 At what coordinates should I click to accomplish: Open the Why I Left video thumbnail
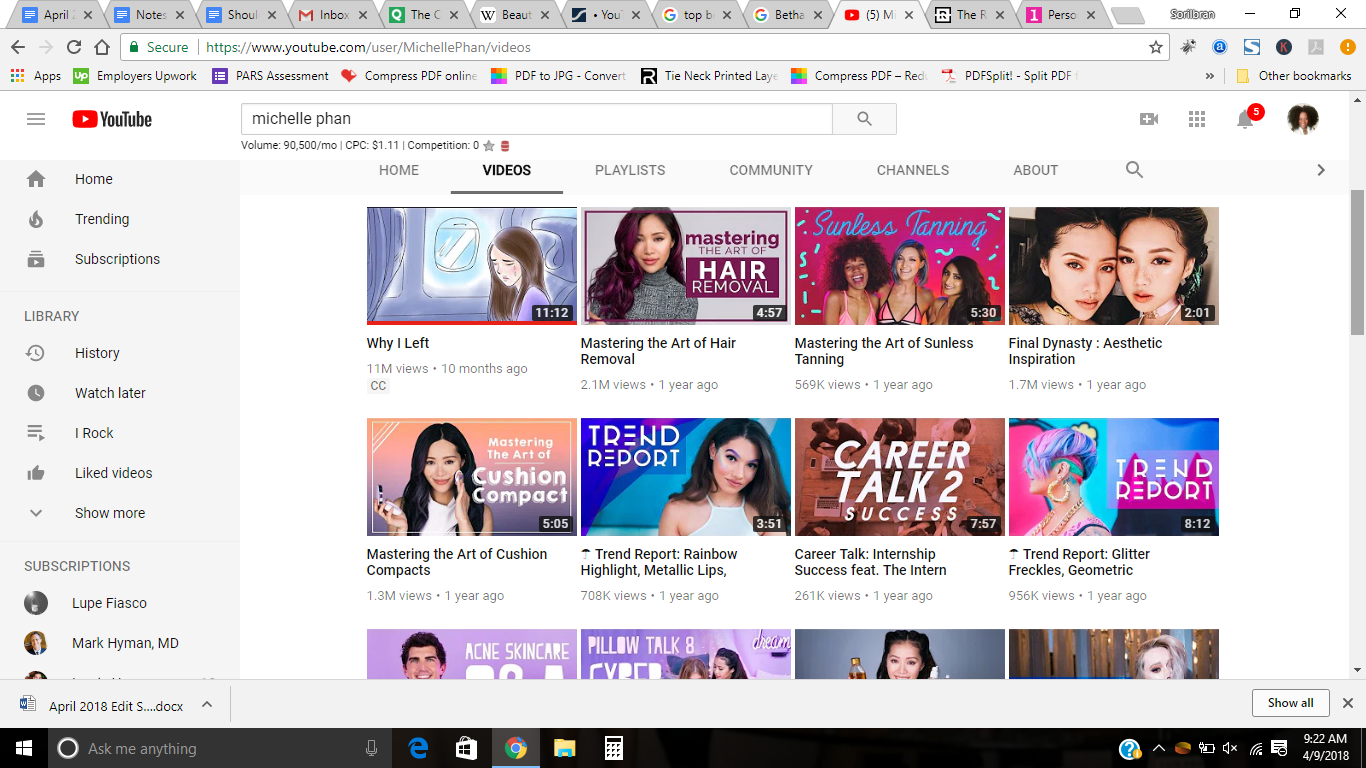point(472,266)
